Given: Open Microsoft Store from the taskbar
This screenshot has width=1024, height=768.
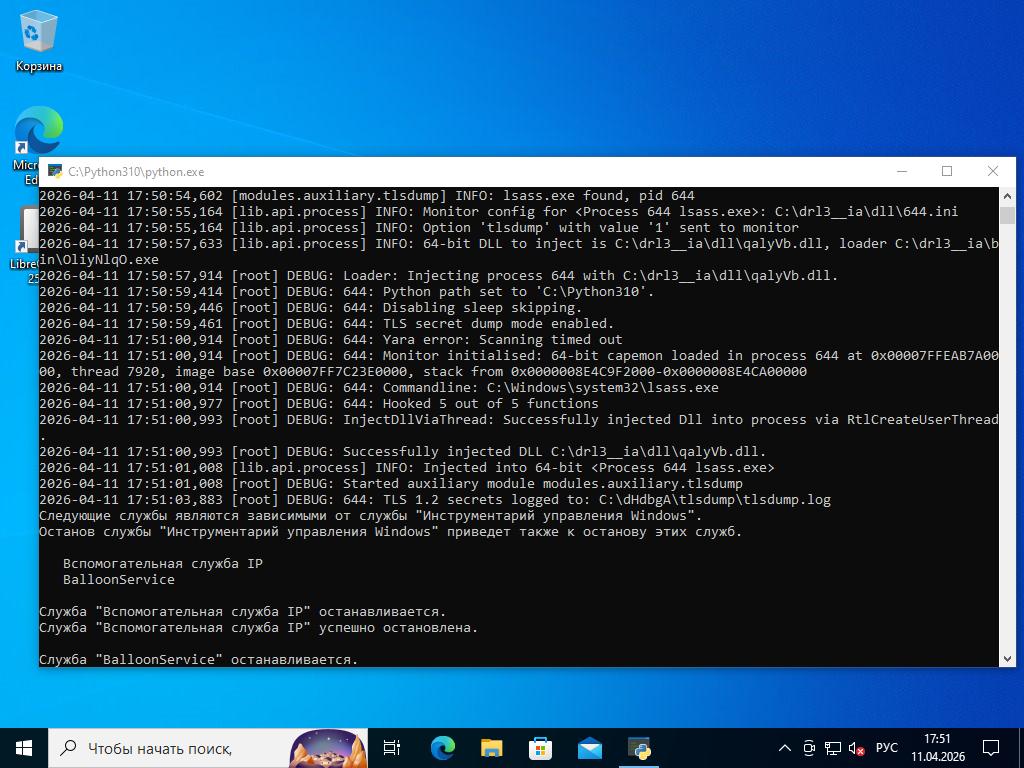Looking at the screenshot, I should (x=540, y=748).
